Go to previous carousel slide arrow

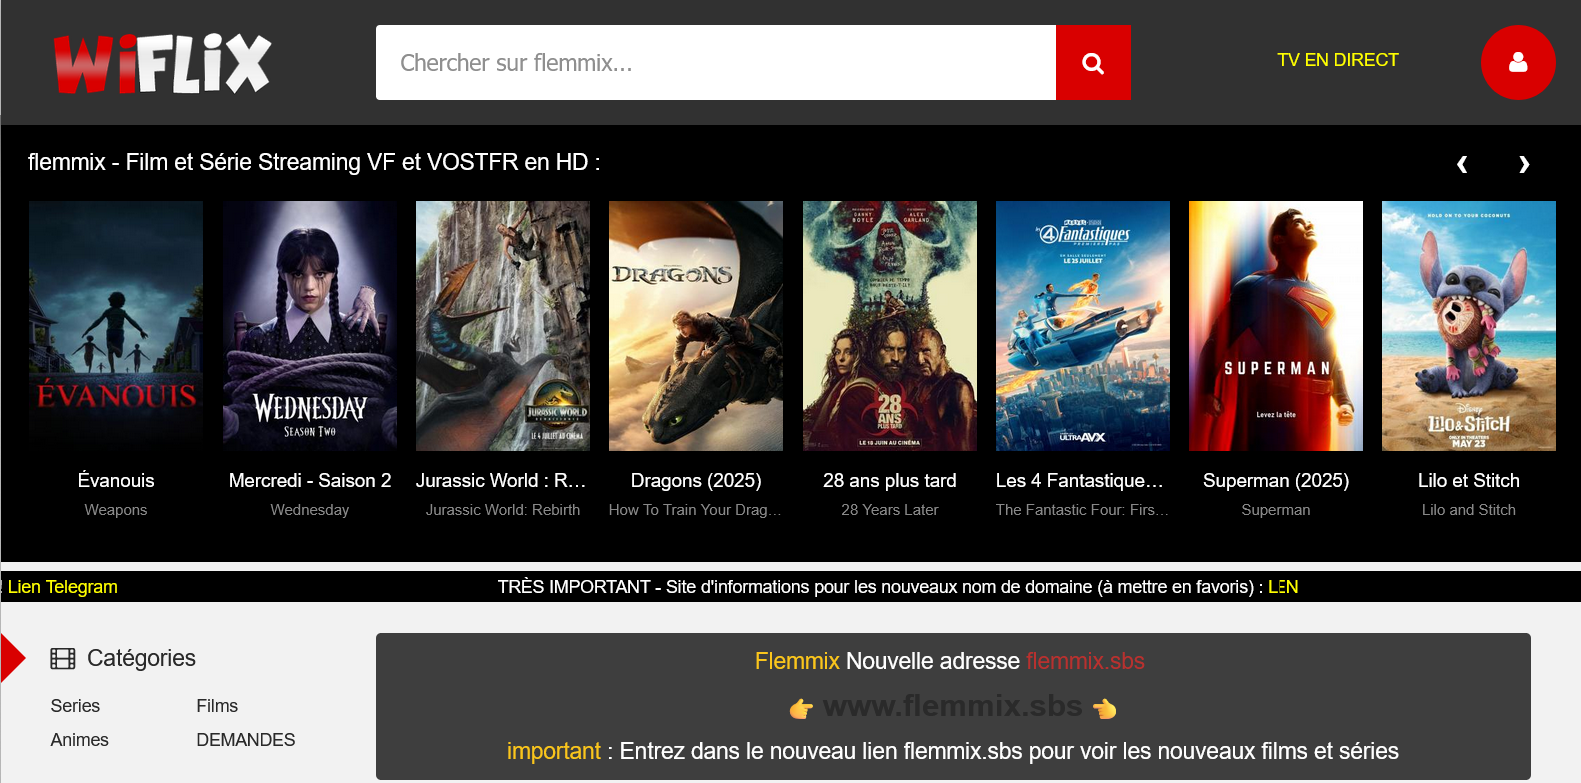click(1462, 164)
